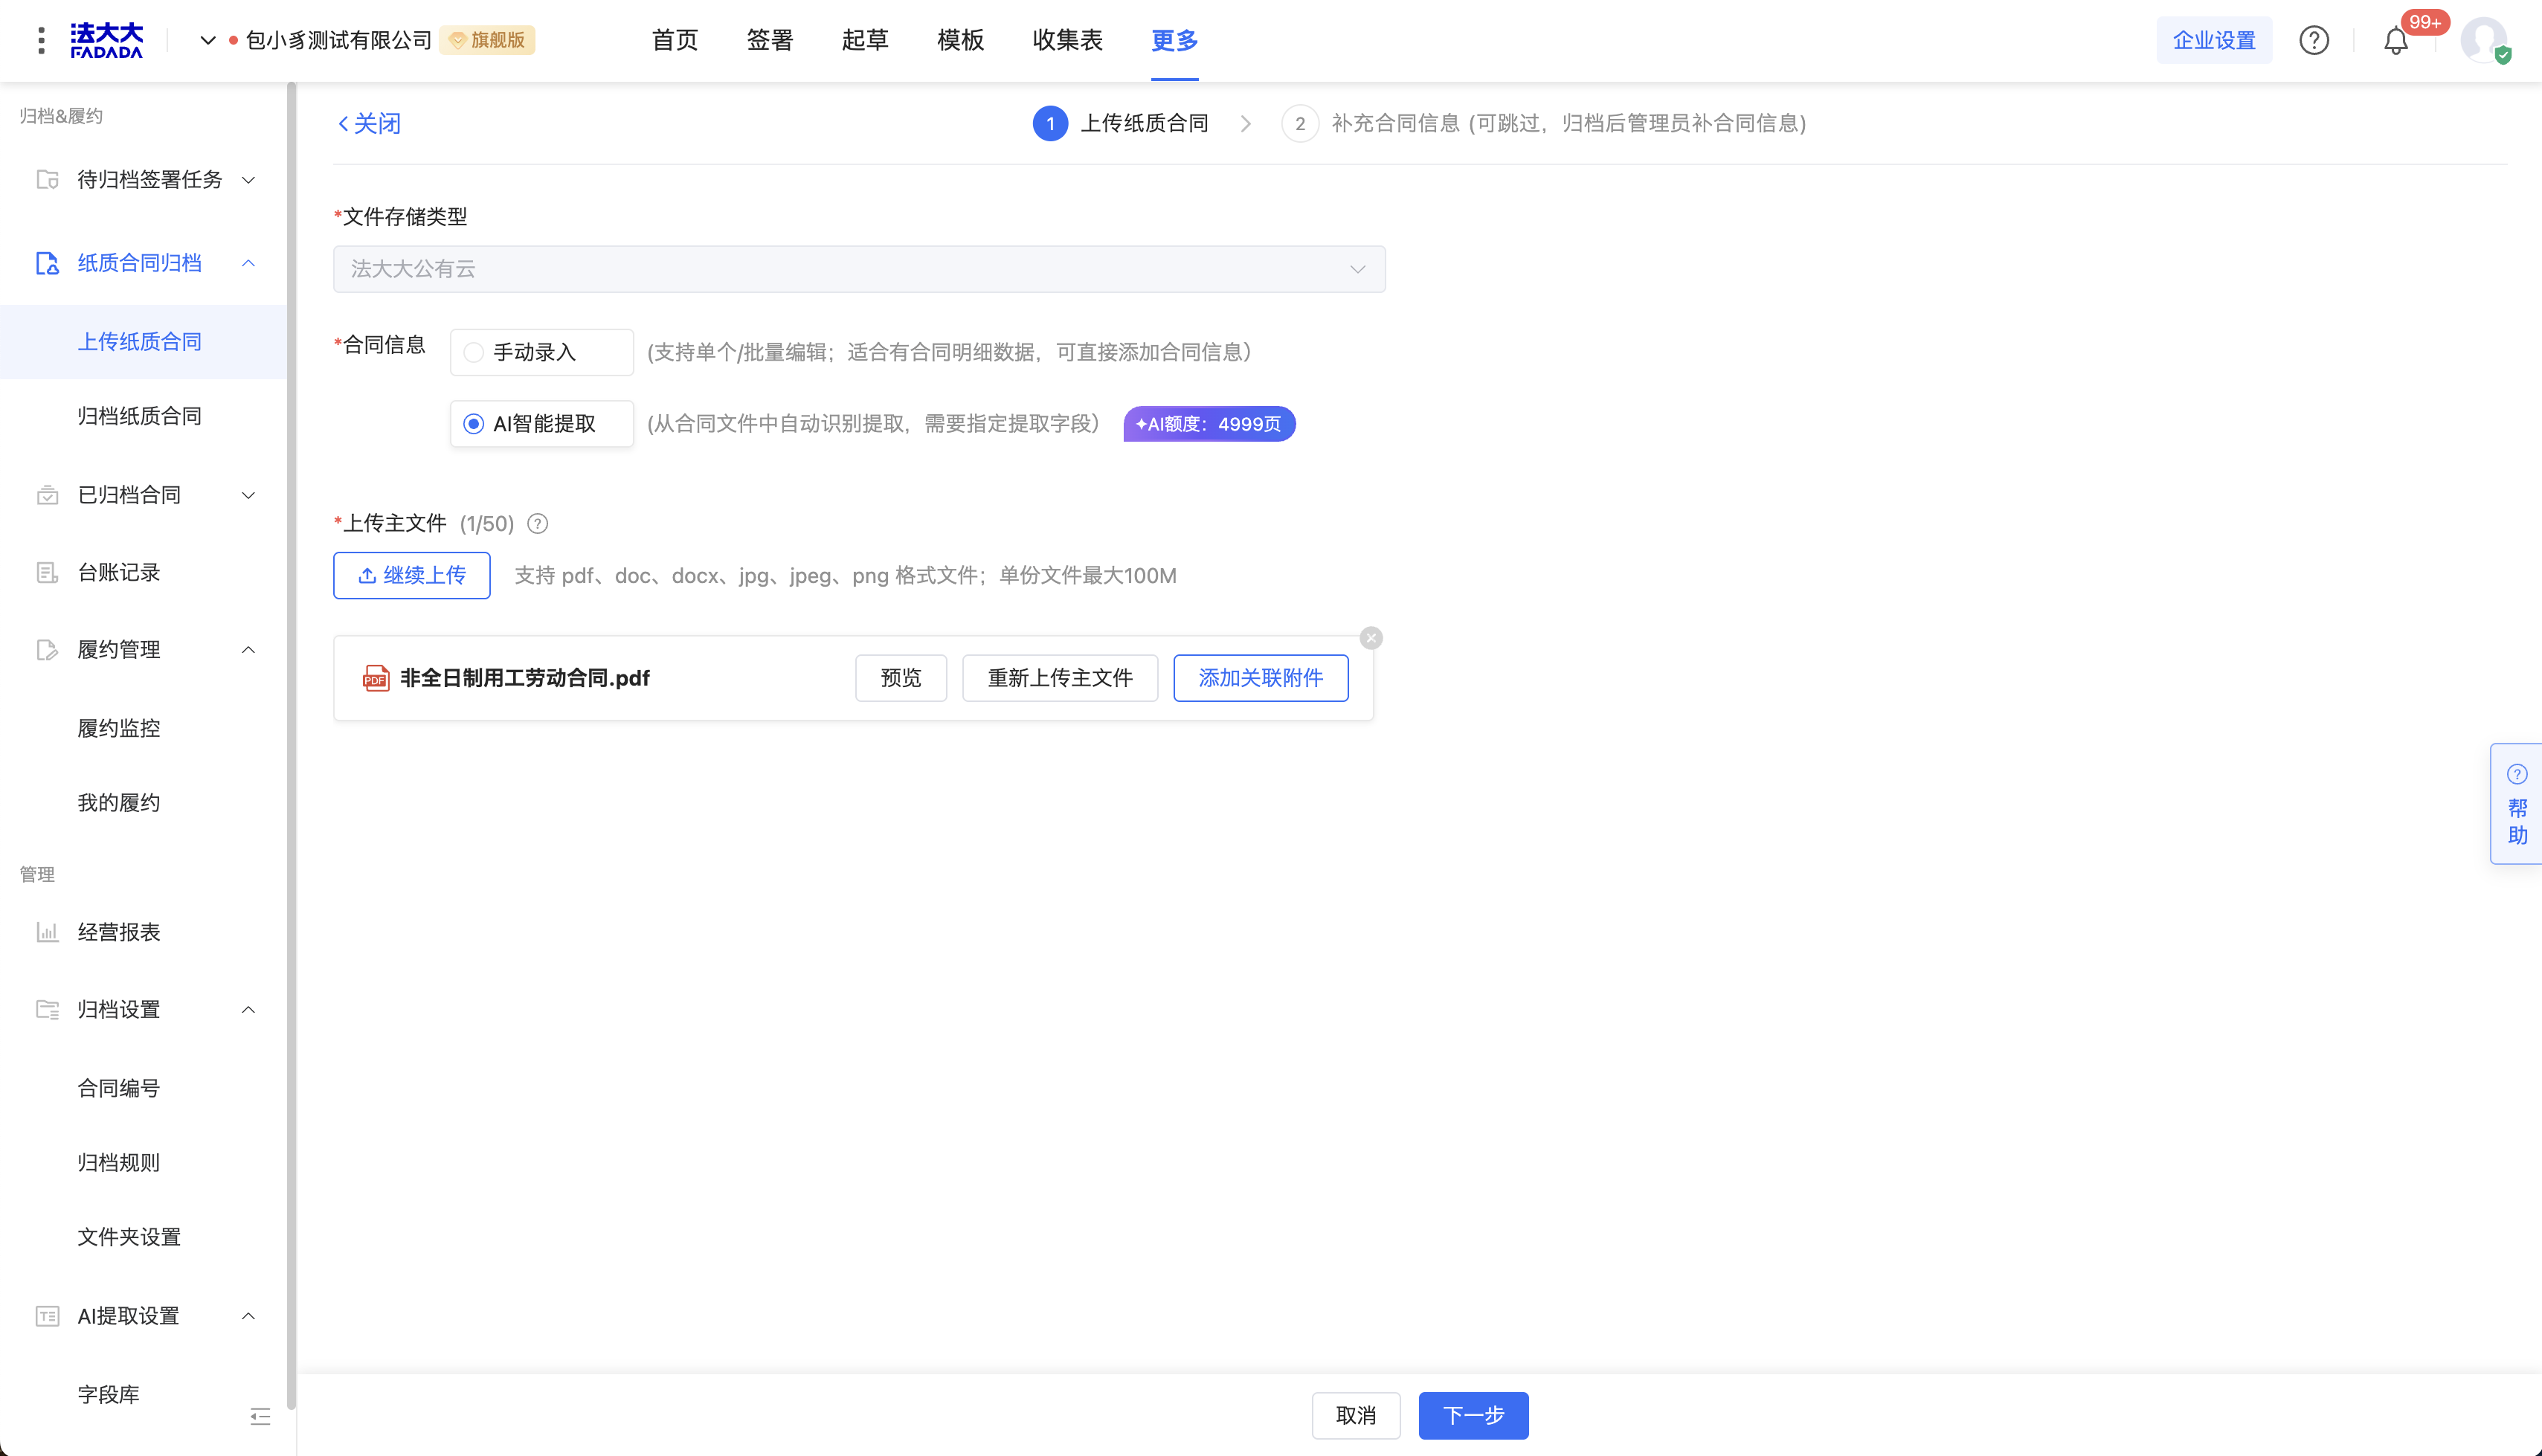Go to the 签署 top navigation tab
2542x1456 pixels.
pos(769,41)
